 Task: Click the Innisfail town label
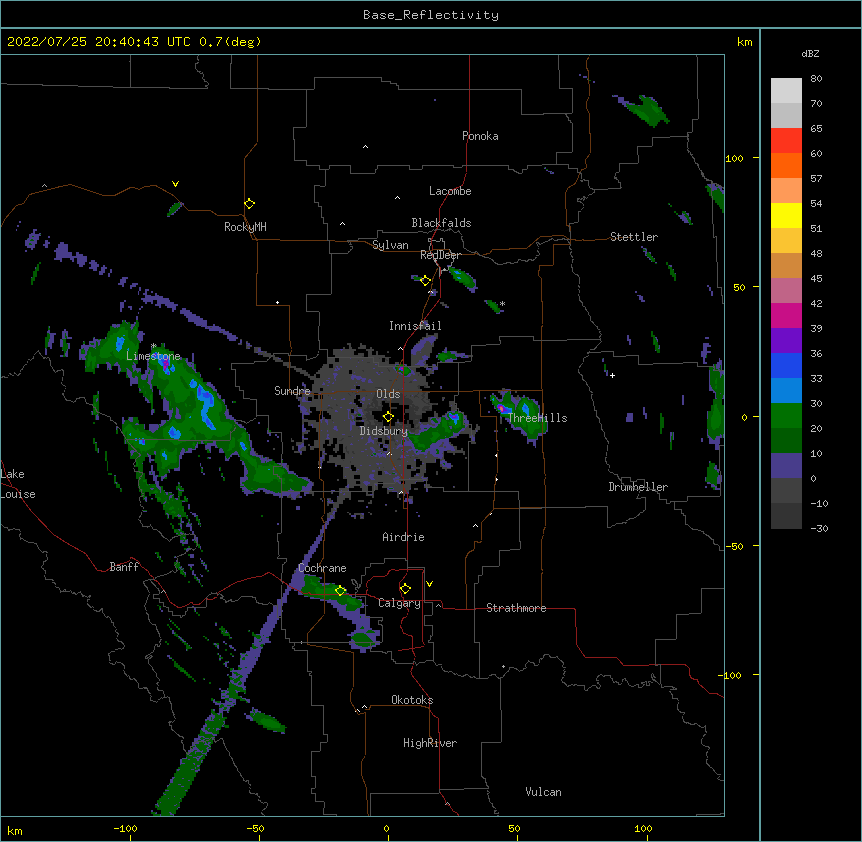(415, 326)
